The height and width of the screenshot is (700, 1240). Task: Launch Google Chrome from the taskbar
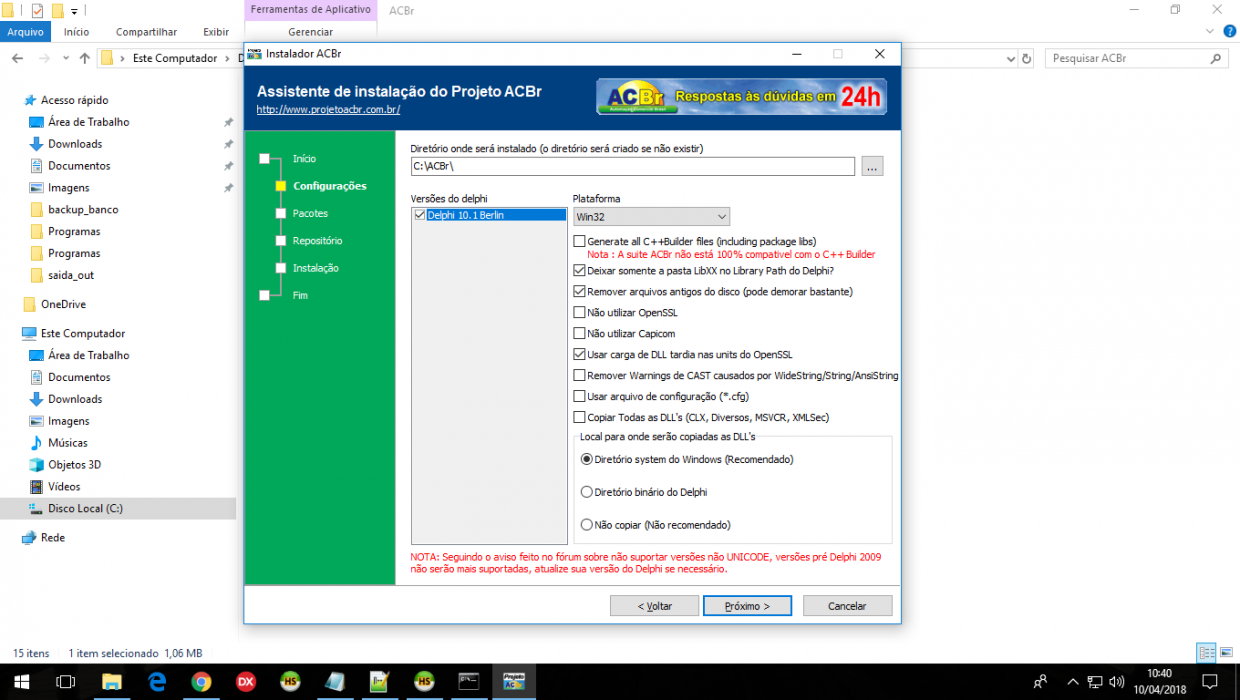click(x=202, y=682)
